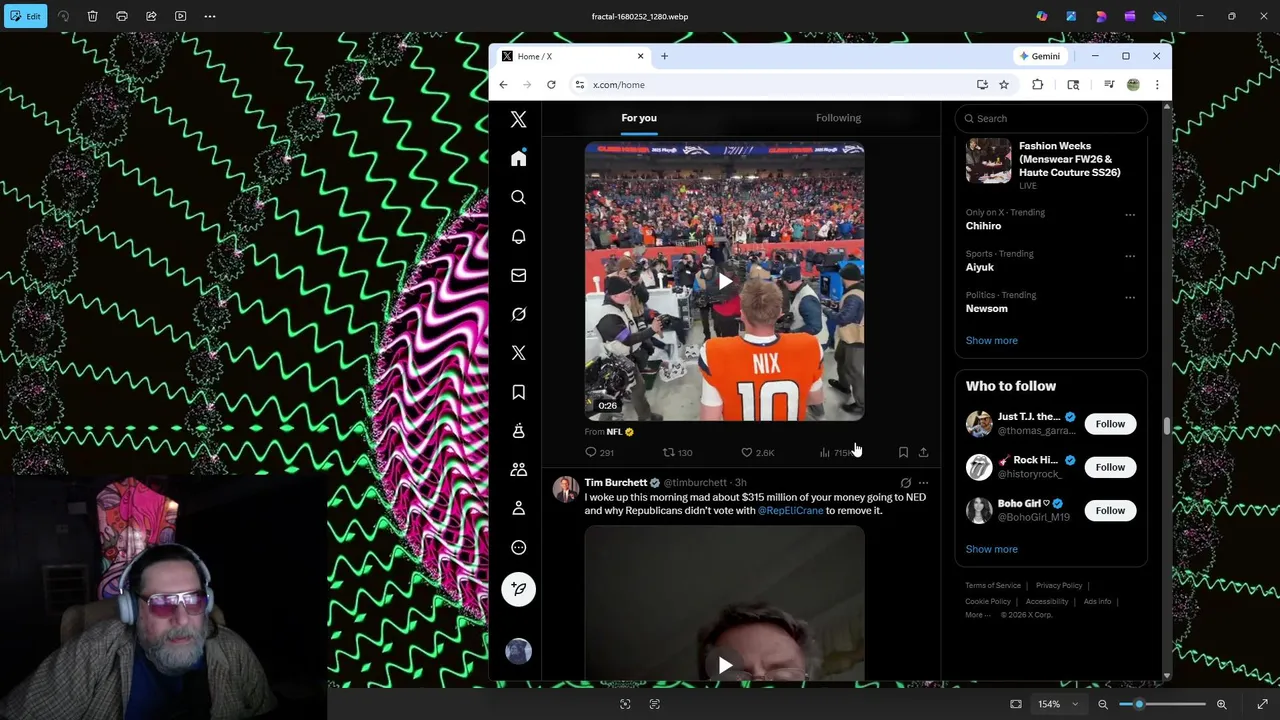The height and width of the screenshot is (720, 1280).
Task: Open Chrome media controls icon
Action: (1109, 85)
